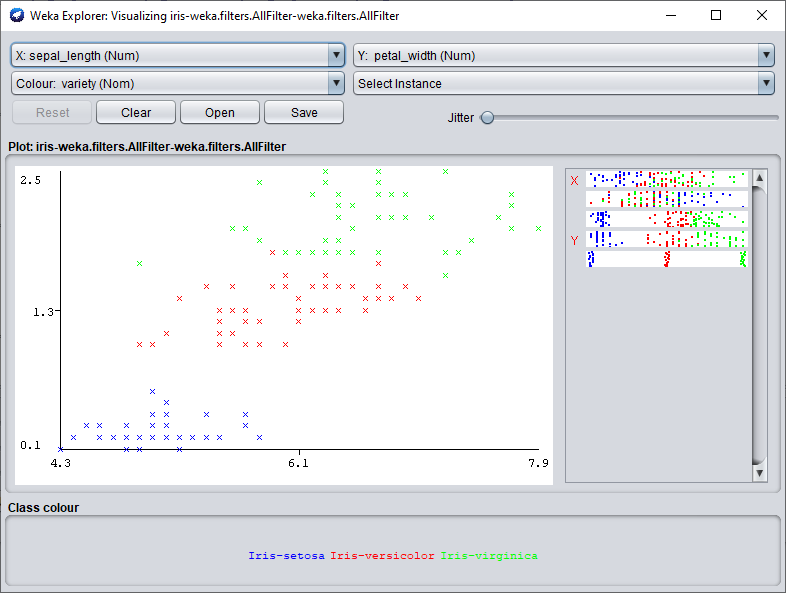Click the Open button
The image size is (786, 593).
220,112
